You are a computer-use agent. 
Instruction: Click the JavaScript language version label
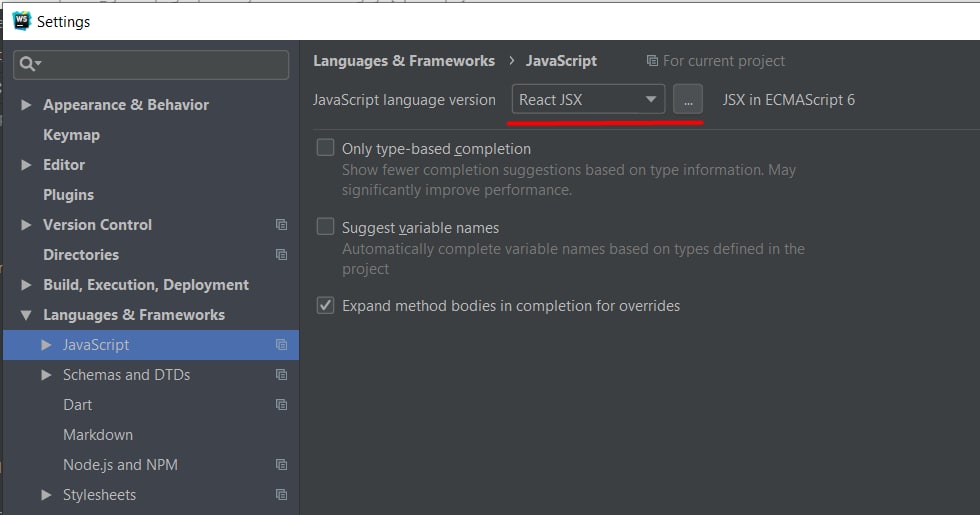(x=404, y=100)
